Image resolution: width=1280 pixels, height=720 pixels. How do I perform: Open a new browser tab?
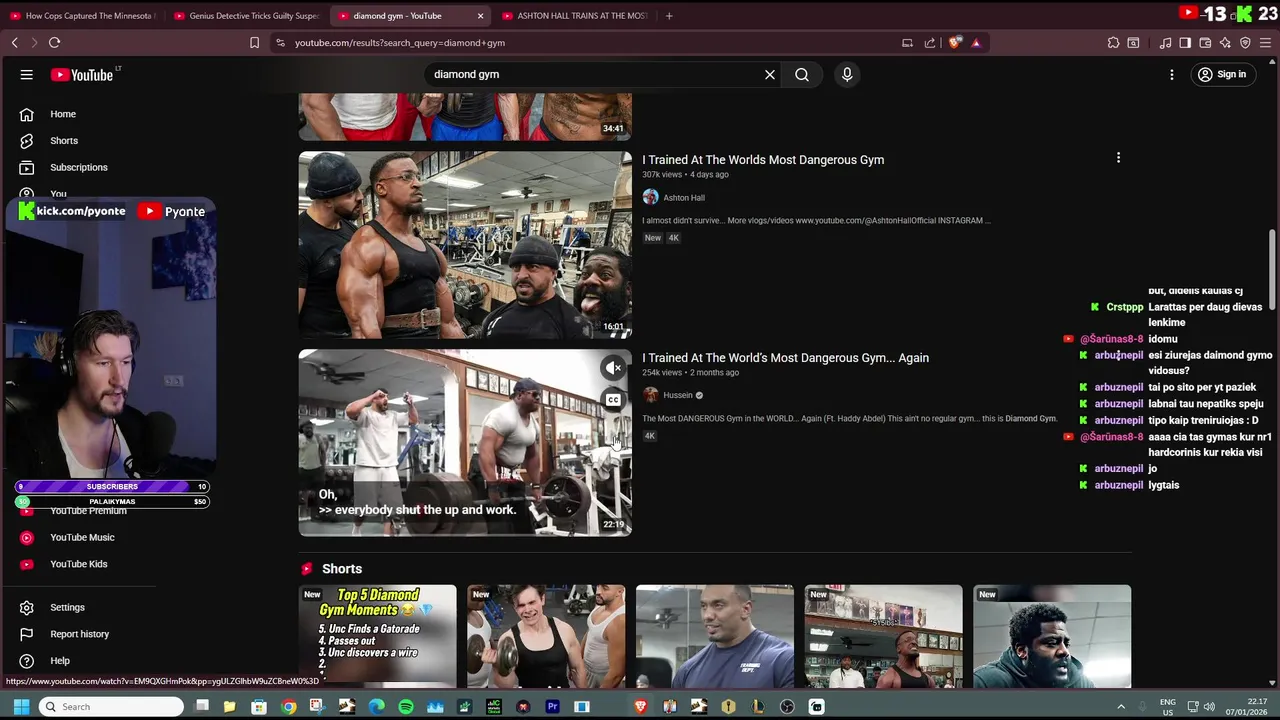pyautogui.click(x=669, y=16)
